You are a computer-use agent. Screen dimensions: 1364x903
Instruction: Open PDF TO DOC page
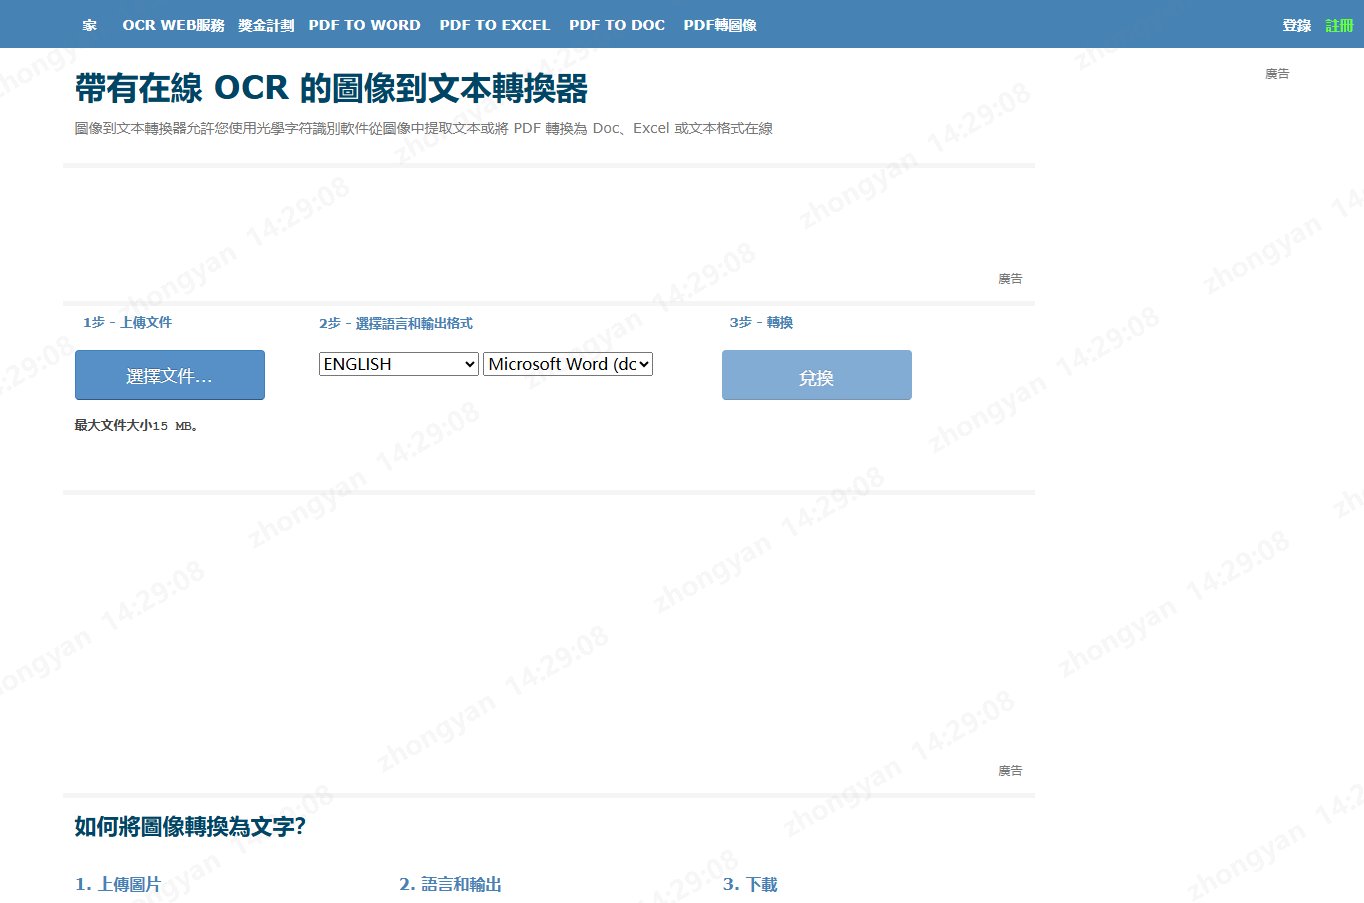click(616, 25)
